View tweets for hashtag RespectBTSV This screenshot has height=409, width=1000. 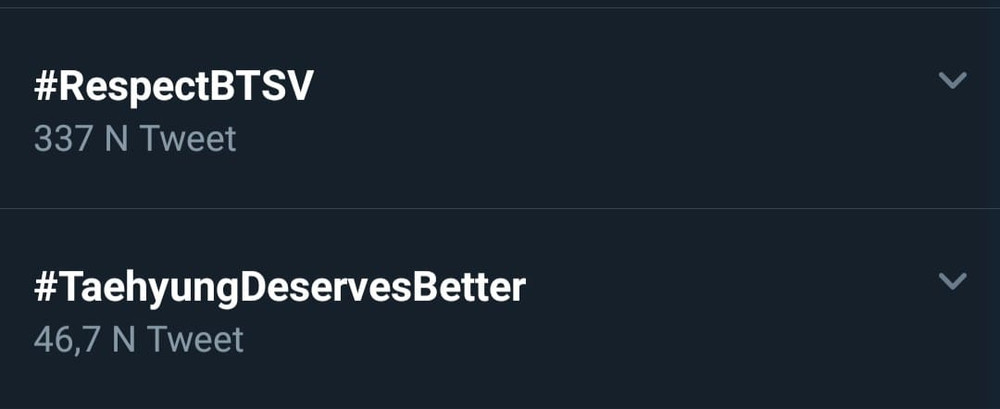[x=173, y=86]
